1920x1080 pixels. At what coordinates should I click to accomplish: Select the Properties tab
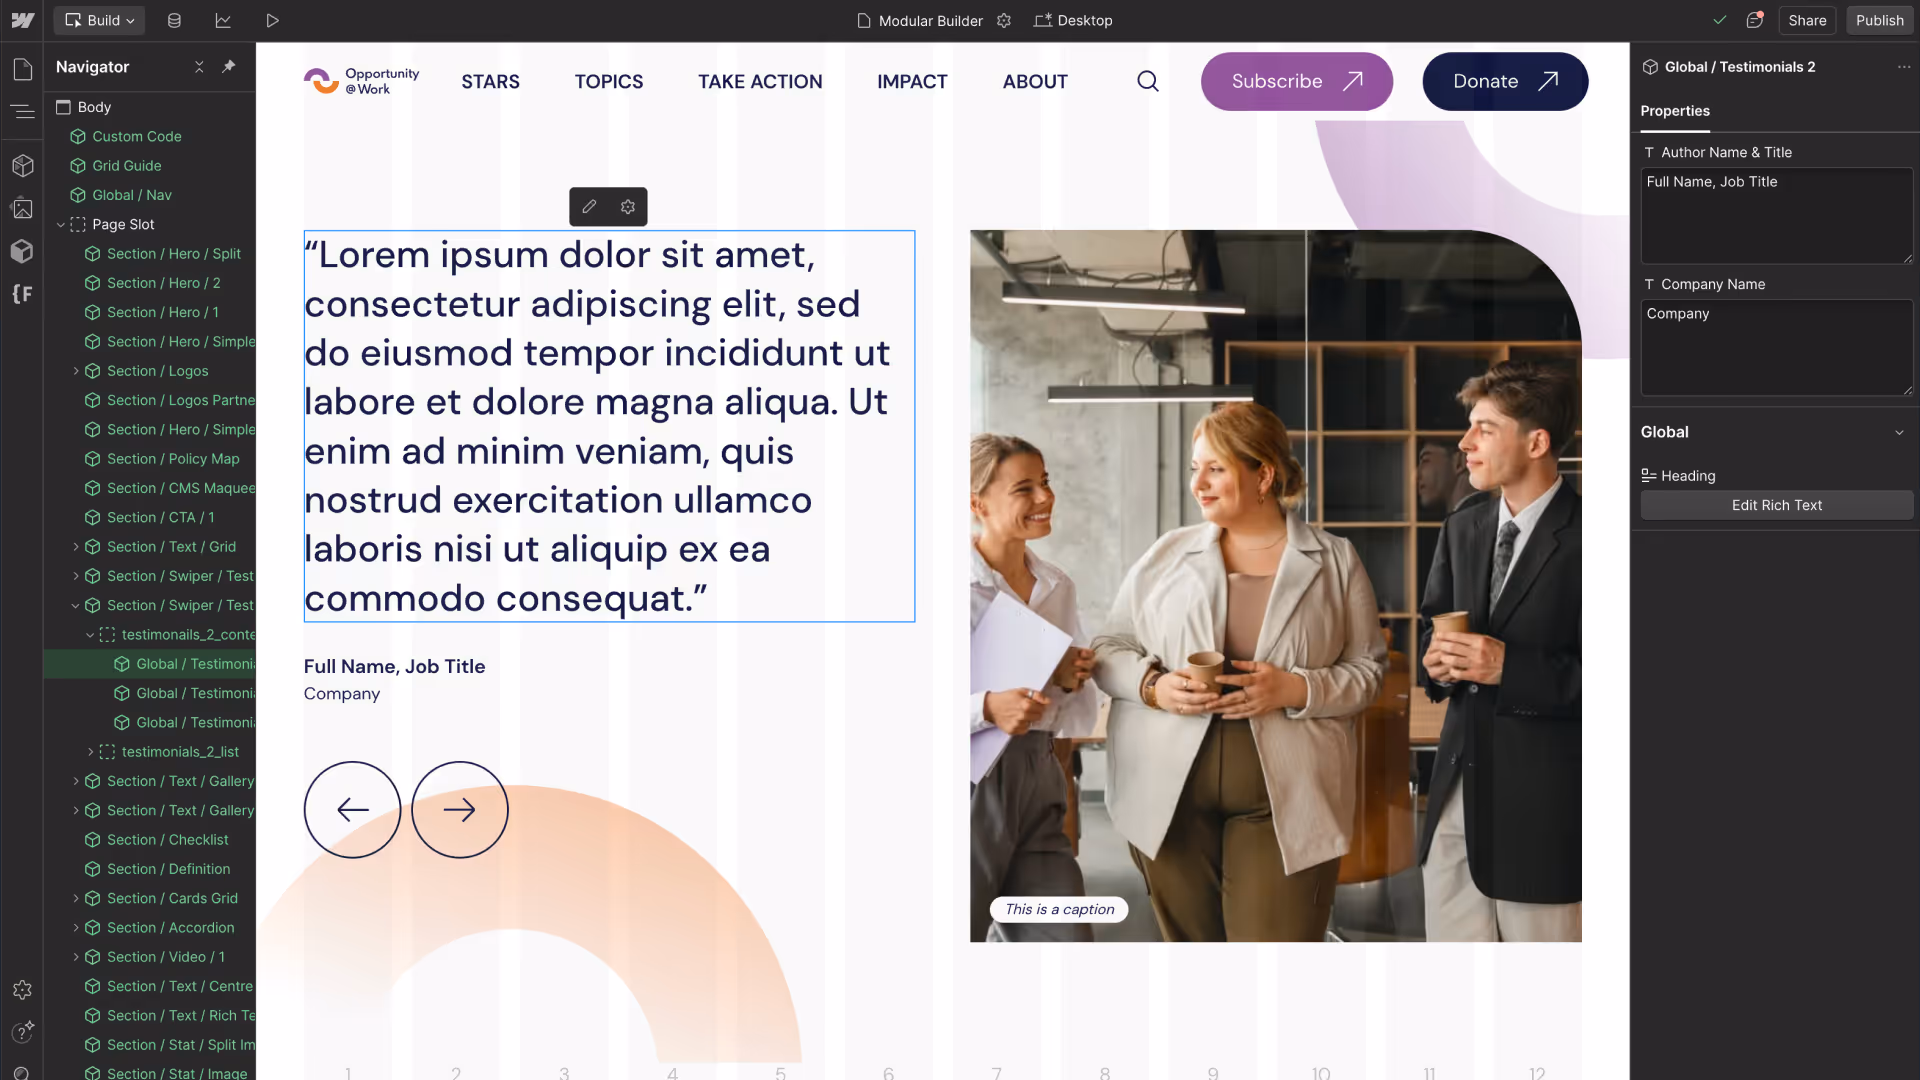coord(1675,111)
